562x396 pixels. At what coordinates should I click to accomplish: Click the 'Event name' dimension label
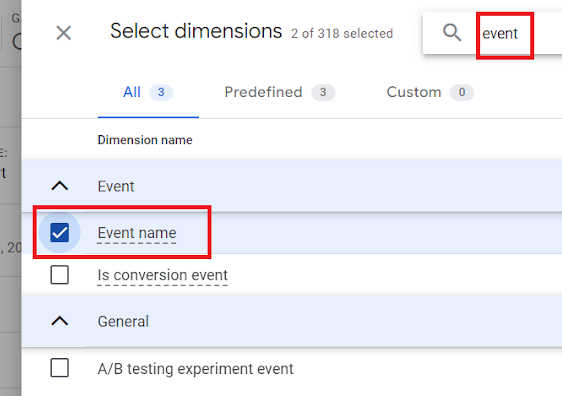point(137,233)
